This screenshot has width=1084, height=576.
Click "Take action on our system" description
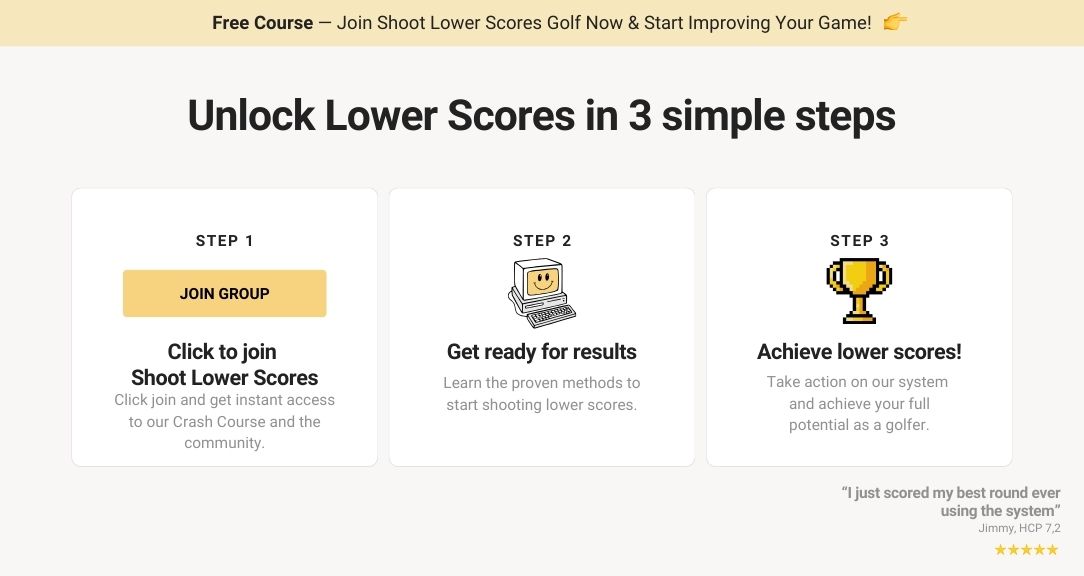click(x=859, y=403)
